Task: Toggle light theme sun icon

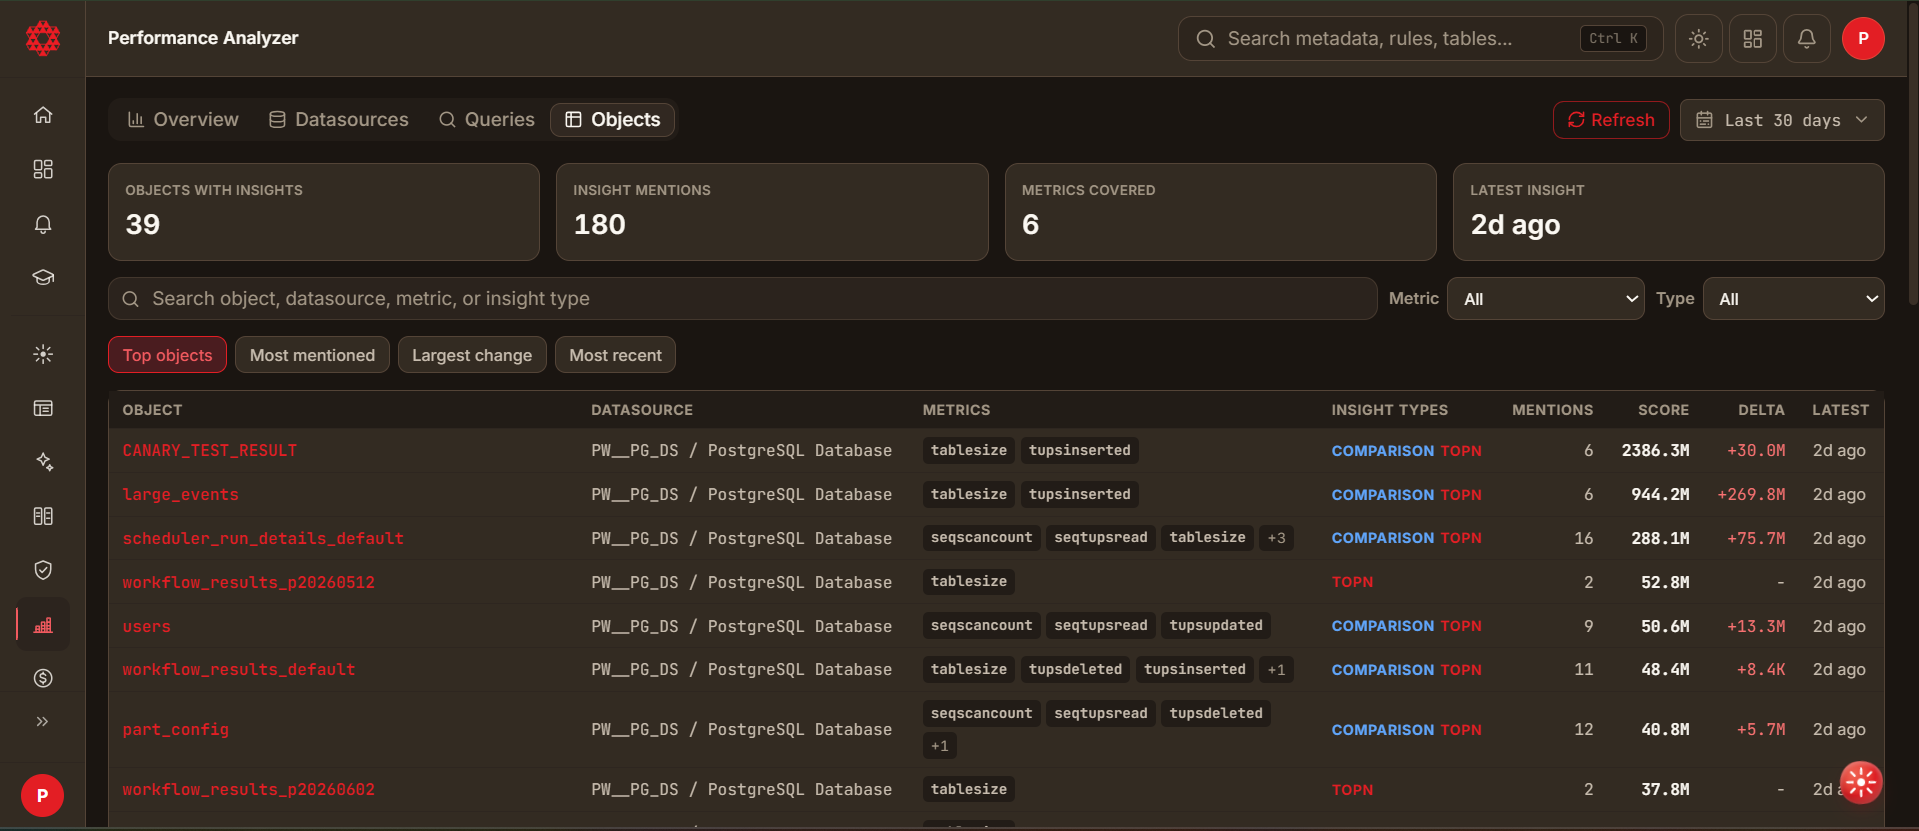Action: click(1698, 39)
